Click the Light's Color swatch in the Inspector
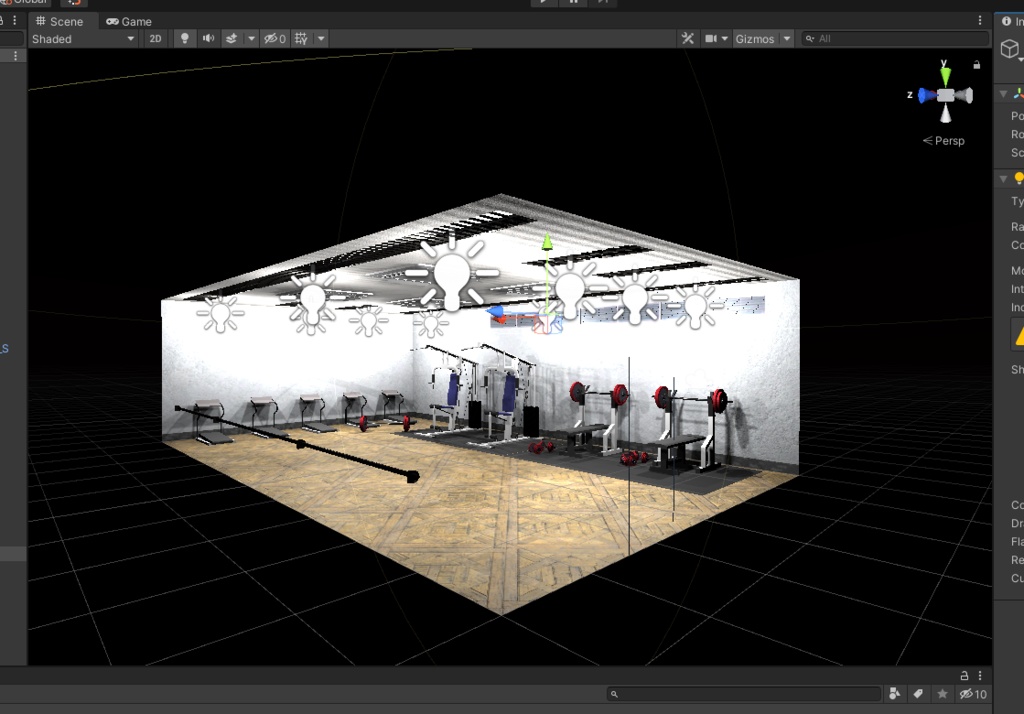Image resolution: width=1024 pixels, height=714 pixels. tap(1019, 245)
